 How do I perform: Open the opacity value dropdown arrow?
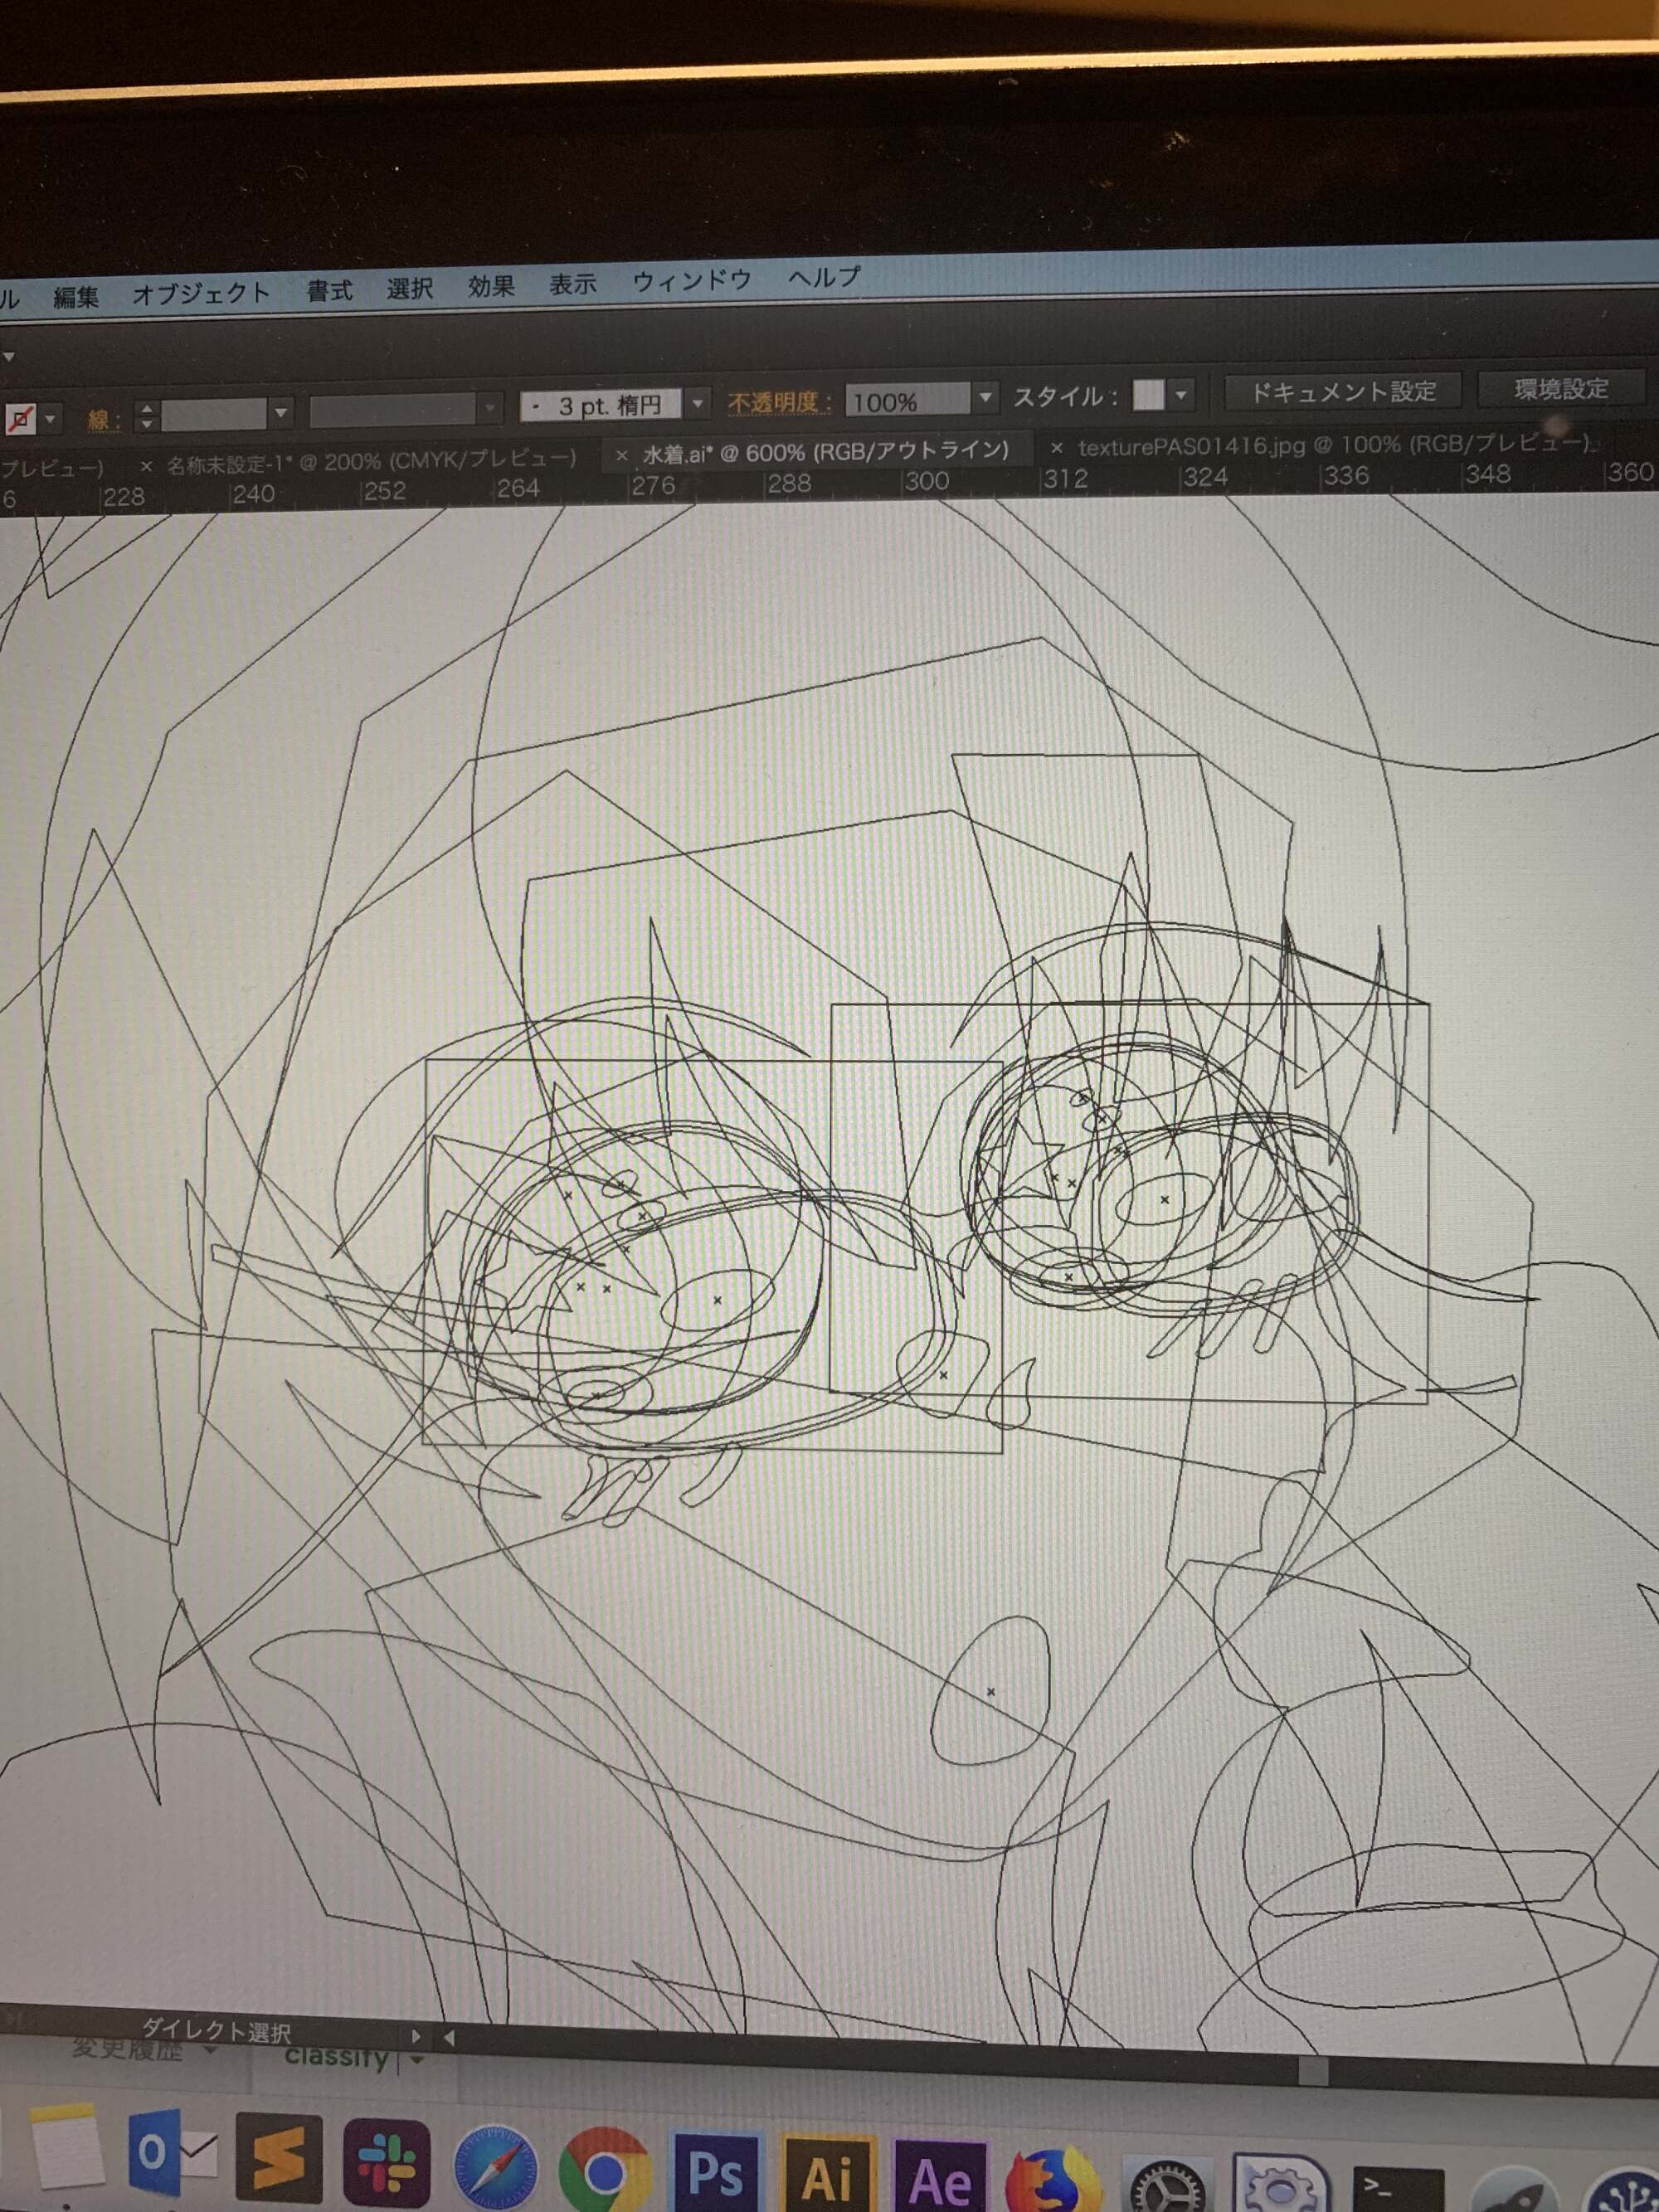985,398
